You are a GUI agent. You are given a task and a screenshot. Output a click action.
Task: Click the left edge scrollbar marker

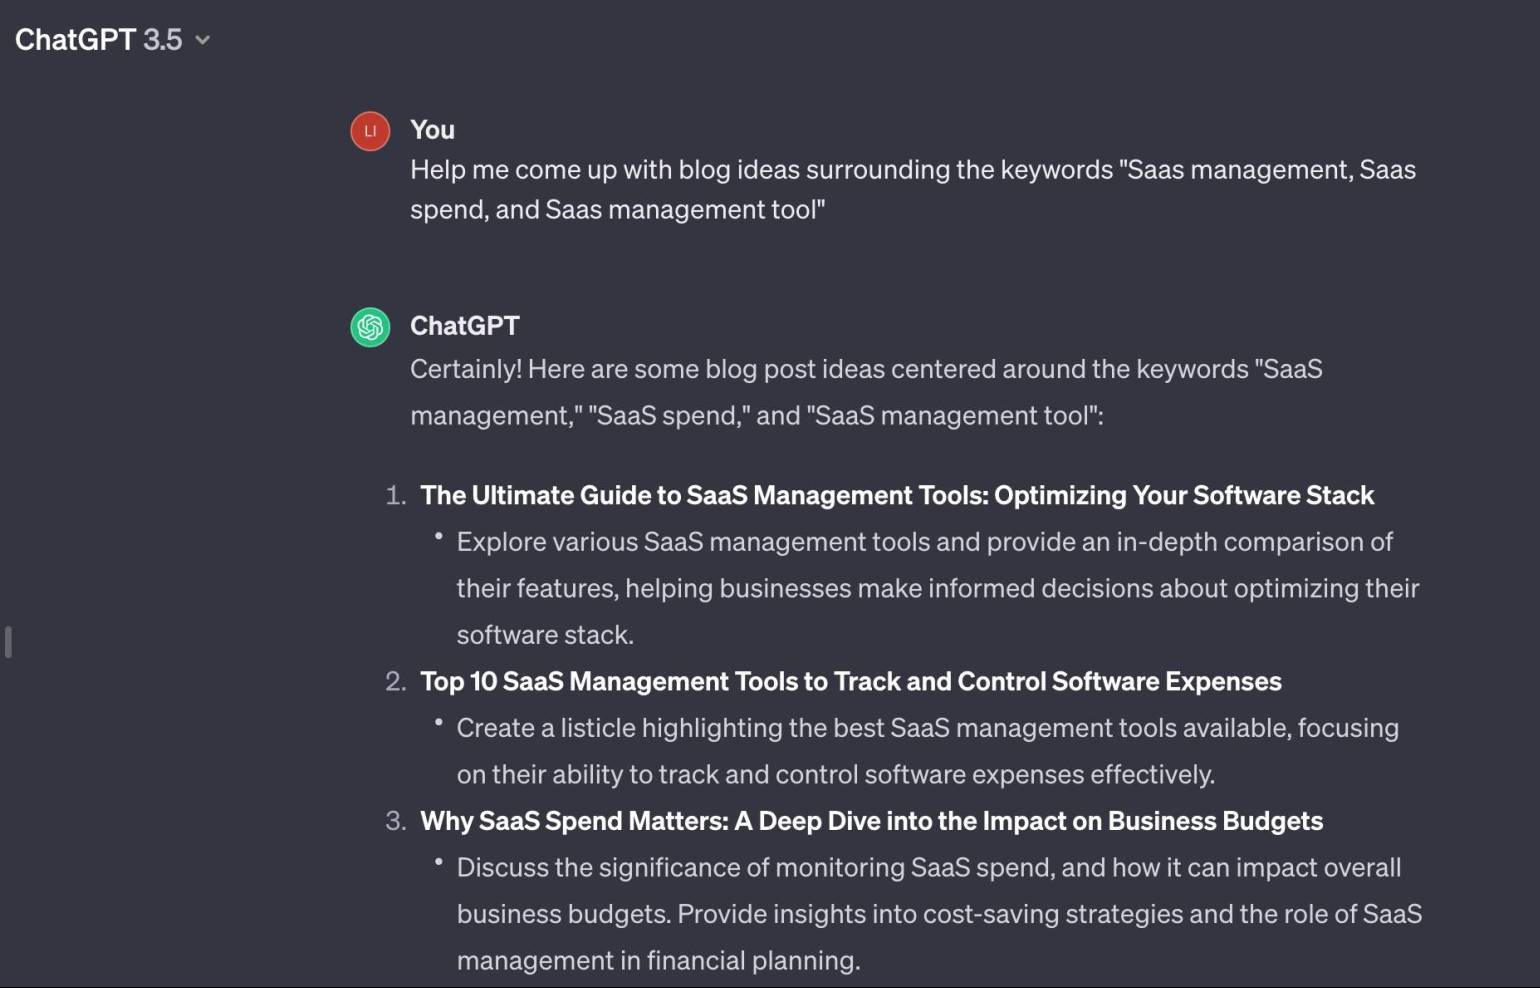(x=8, y=643)
